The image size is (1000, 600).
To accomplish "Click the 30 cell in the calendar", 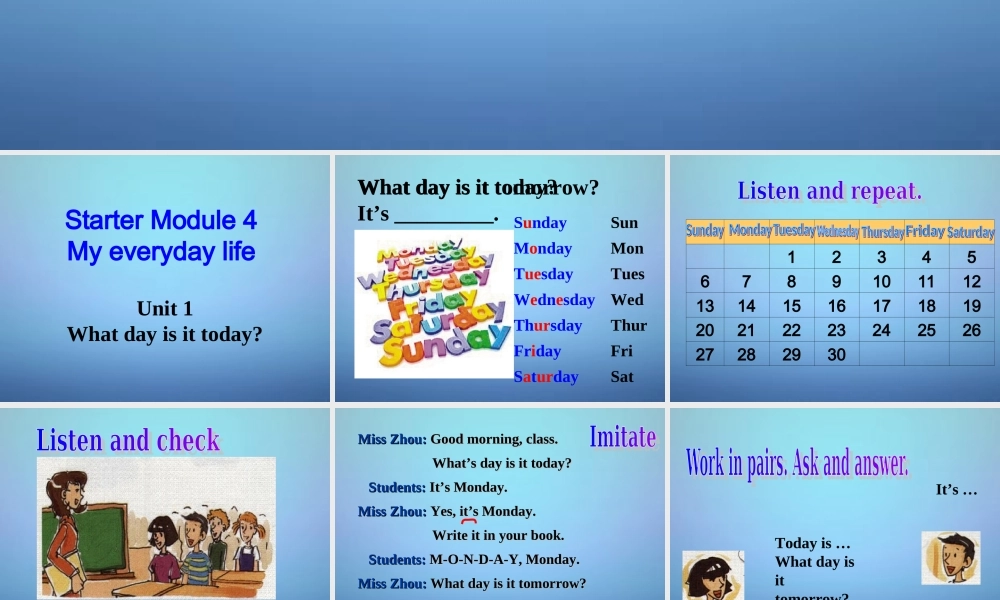I will [836, 354].
